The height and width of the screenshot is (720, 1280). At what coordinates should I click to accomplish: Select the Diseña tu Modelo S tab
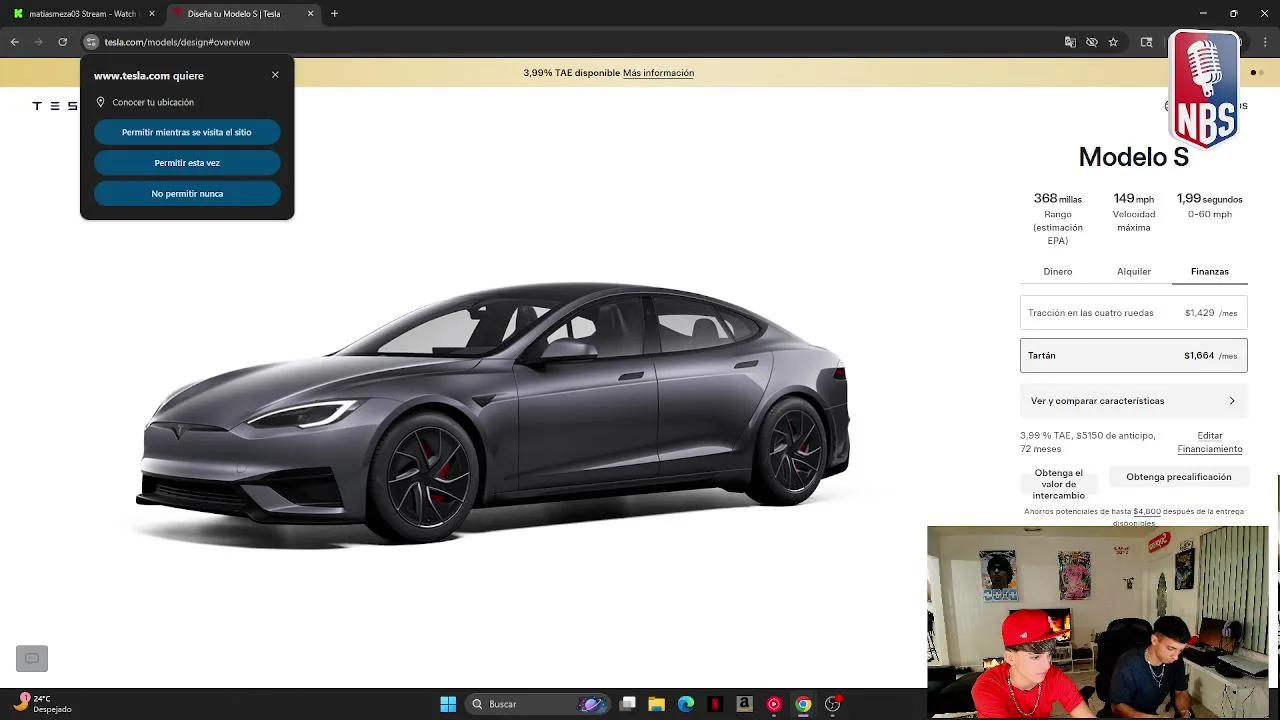click(243, 14)
